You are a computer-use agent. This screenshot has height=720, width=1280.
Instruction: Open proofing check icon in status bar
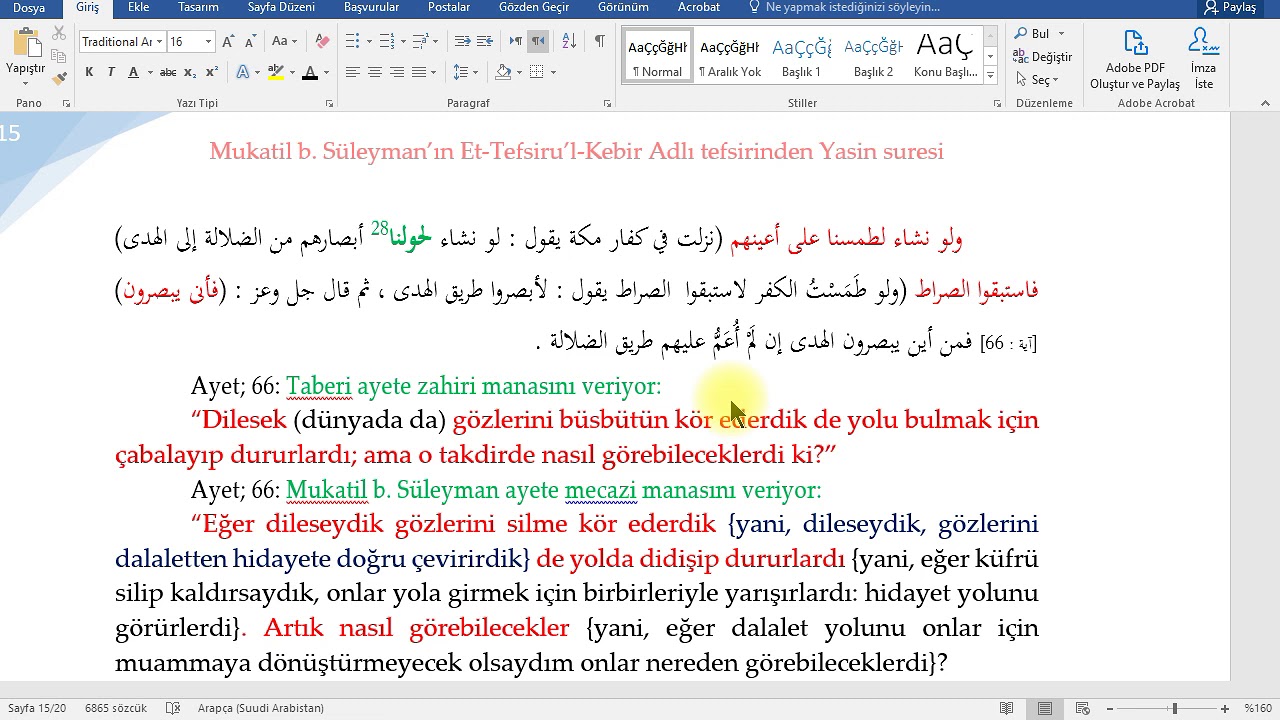pyautogui.click(x=173, y=708)
